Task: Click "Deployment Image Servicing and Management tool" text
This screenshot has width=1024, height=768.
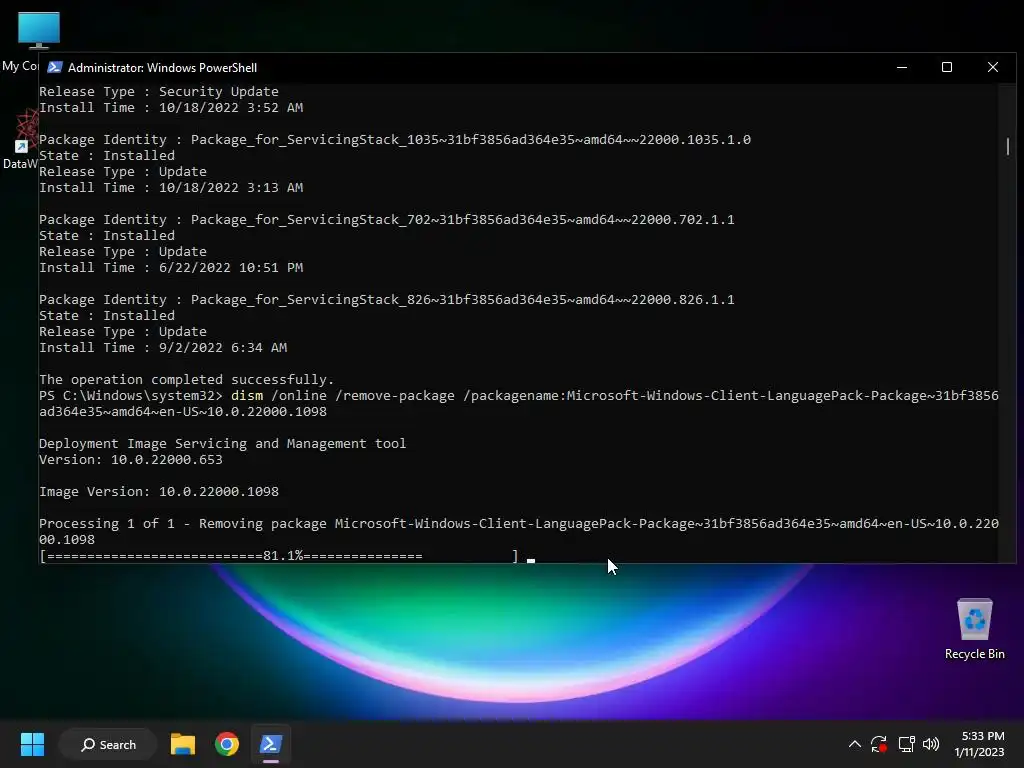Action: tap(223, 443)
